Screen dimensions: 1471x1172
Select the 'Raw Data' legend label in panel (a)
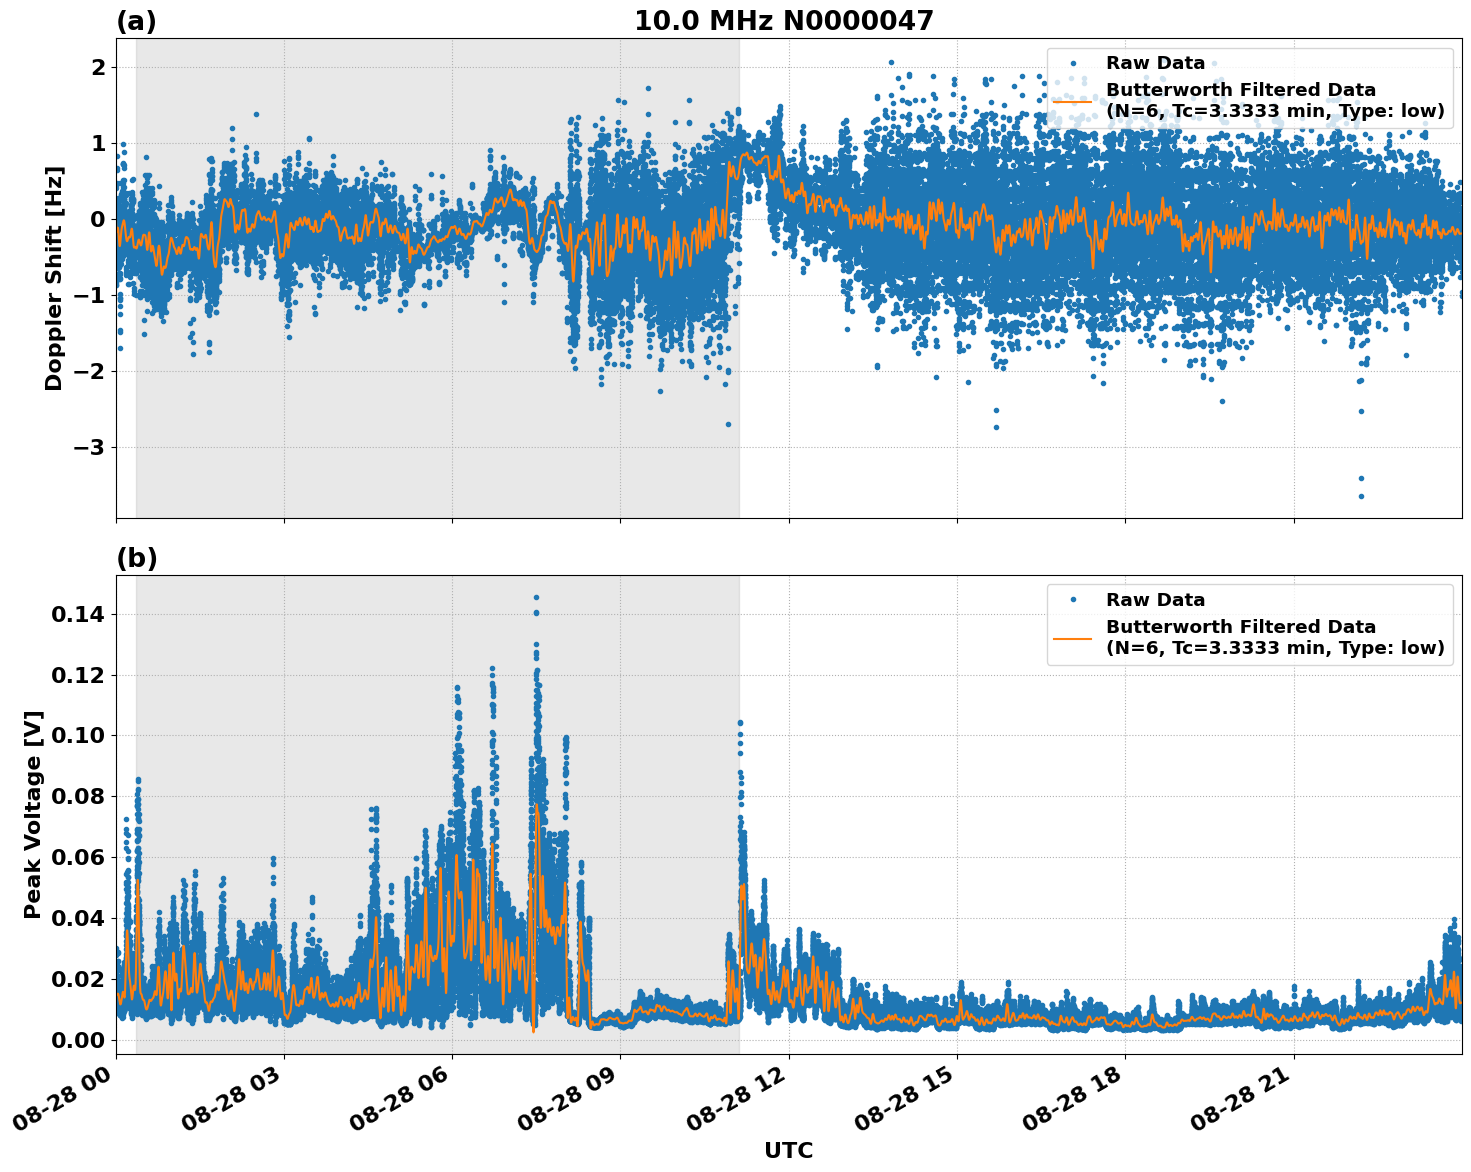coord(1156,60)
